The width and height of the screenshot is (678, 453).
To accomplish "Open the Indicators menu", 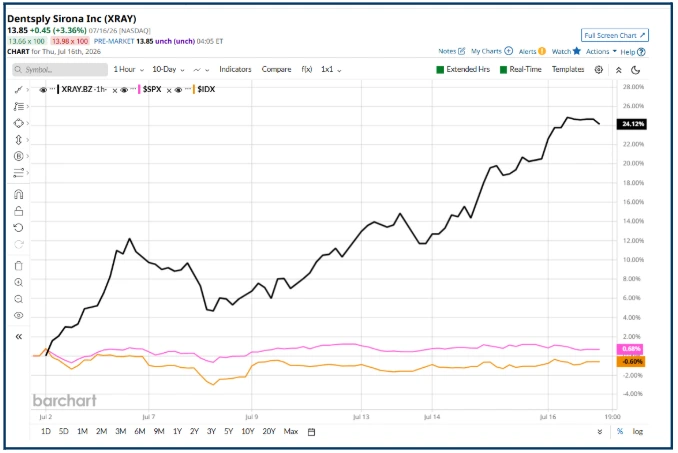I will click(235, 69).
